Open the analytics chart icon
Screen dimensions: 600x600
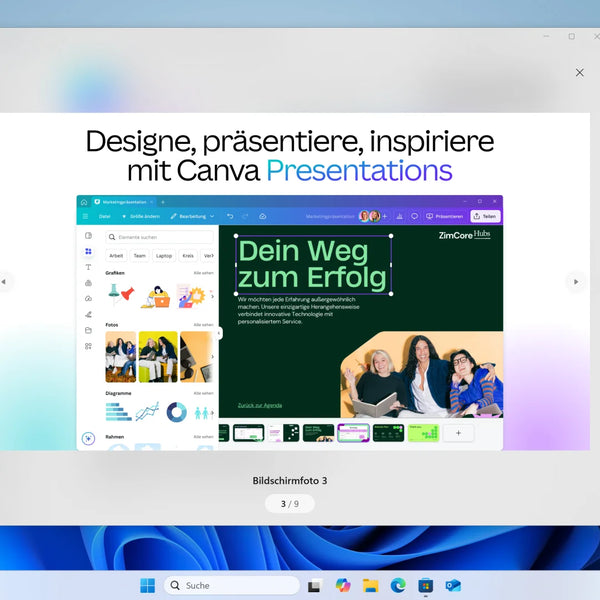(x=399, y=217)
